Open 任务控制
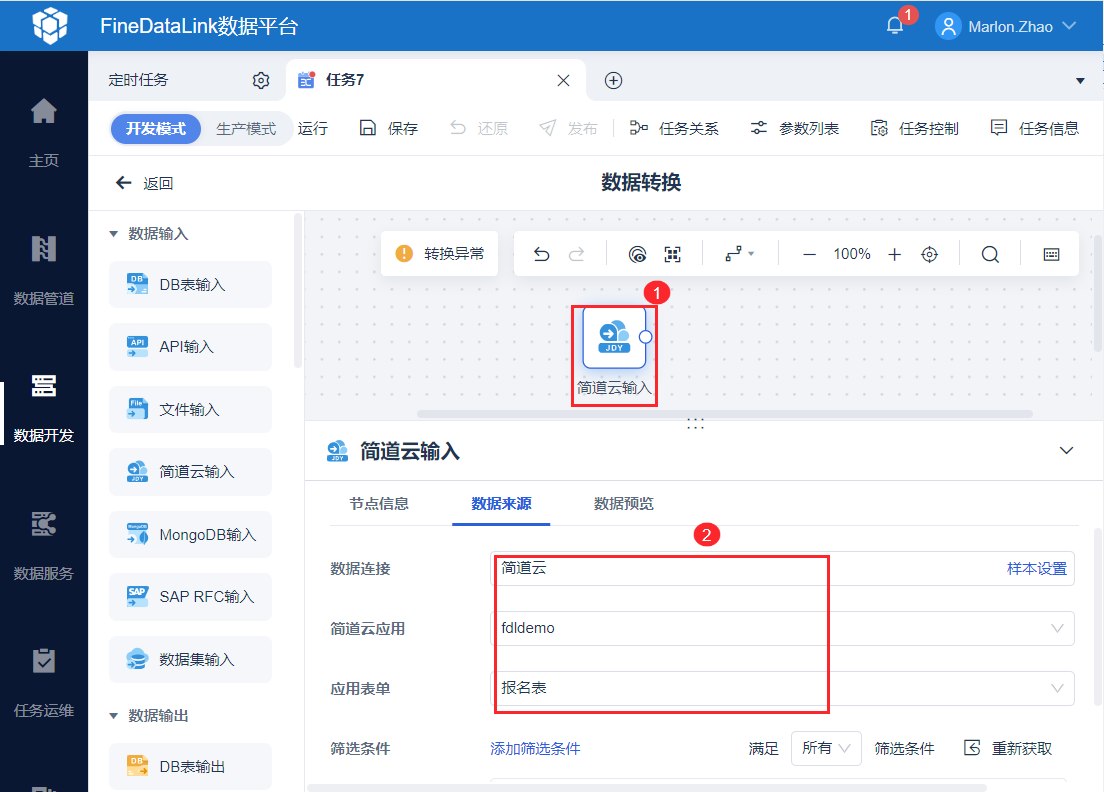This screenshot has width=1104, height=792. pyautogui.click(x=914, y=128)
